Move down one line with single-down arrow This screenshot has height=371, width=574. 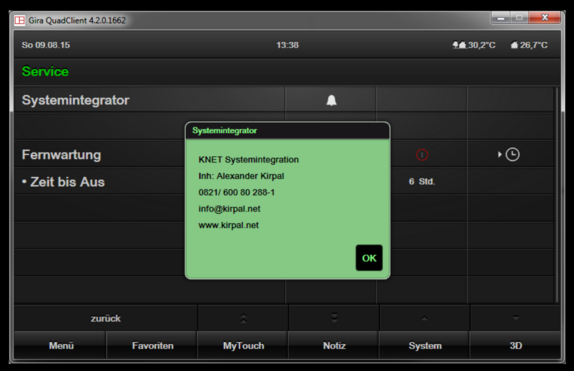515,318
